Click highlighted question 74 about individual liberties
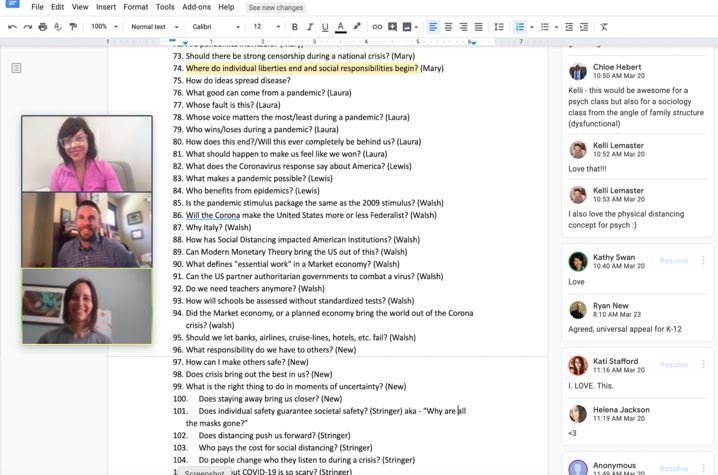Image resolution: width=718 pixels, height=475 pixels. click(302, 68)
